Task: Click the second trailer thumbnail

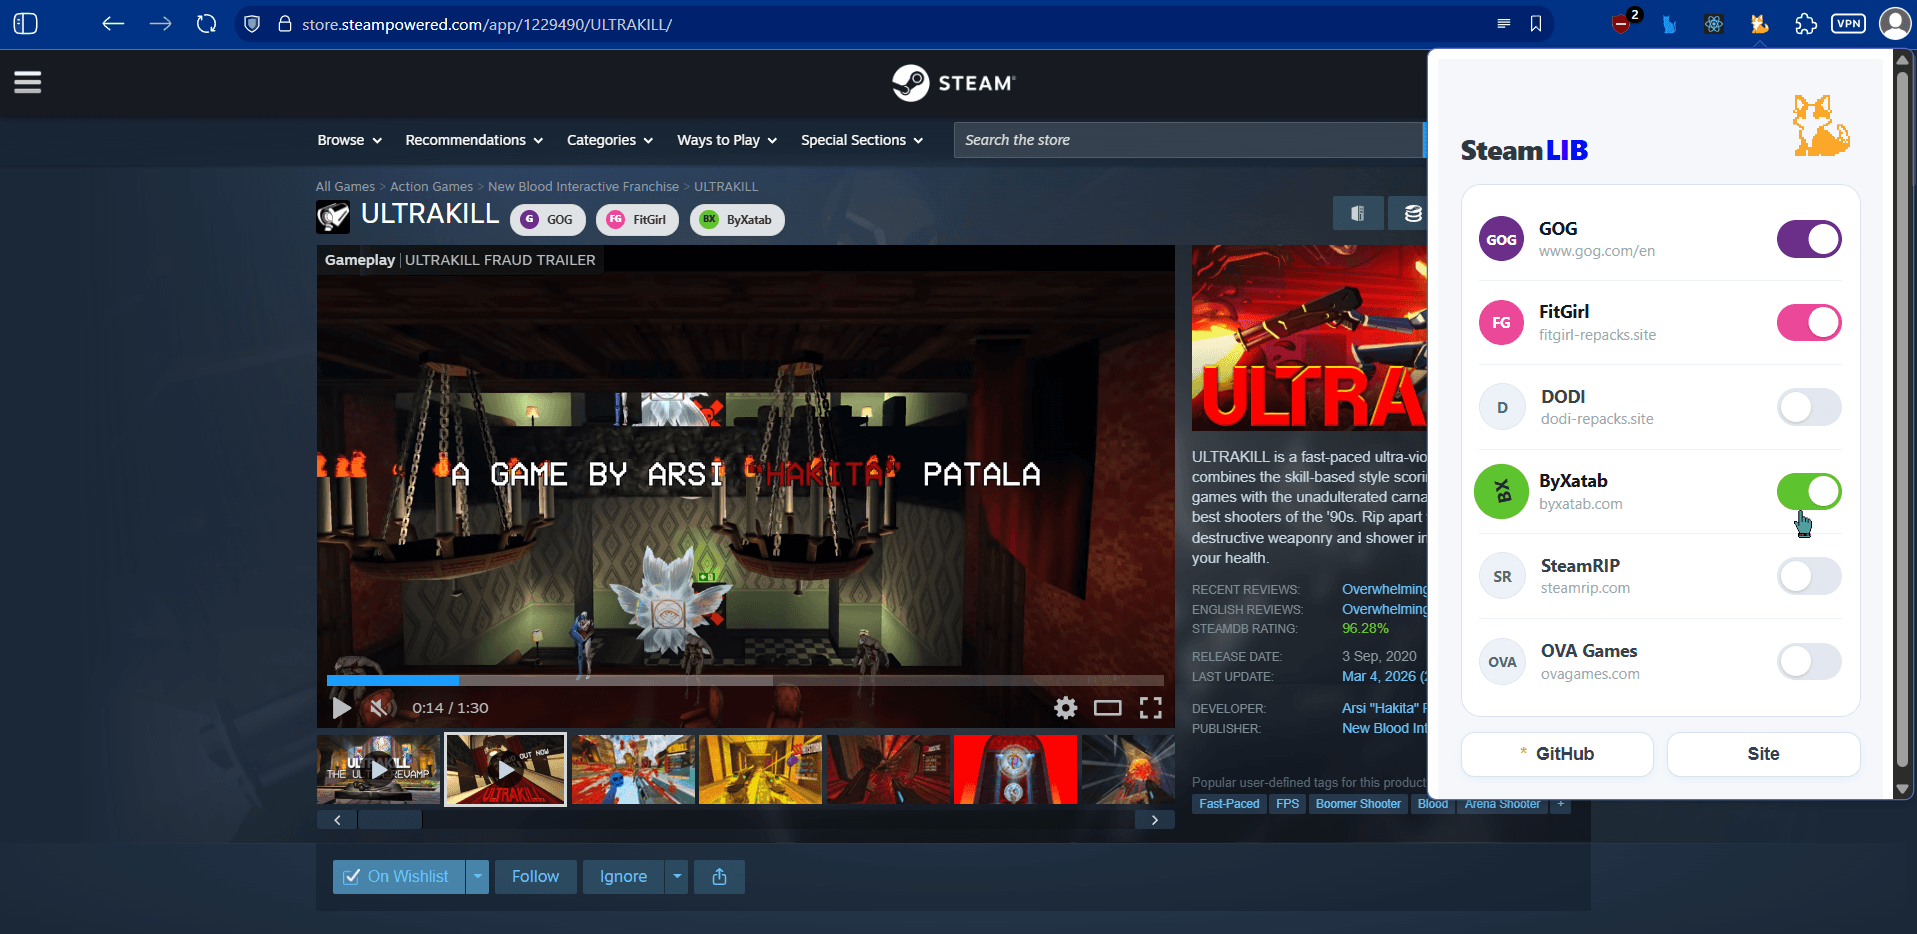Action: [504, 769]
